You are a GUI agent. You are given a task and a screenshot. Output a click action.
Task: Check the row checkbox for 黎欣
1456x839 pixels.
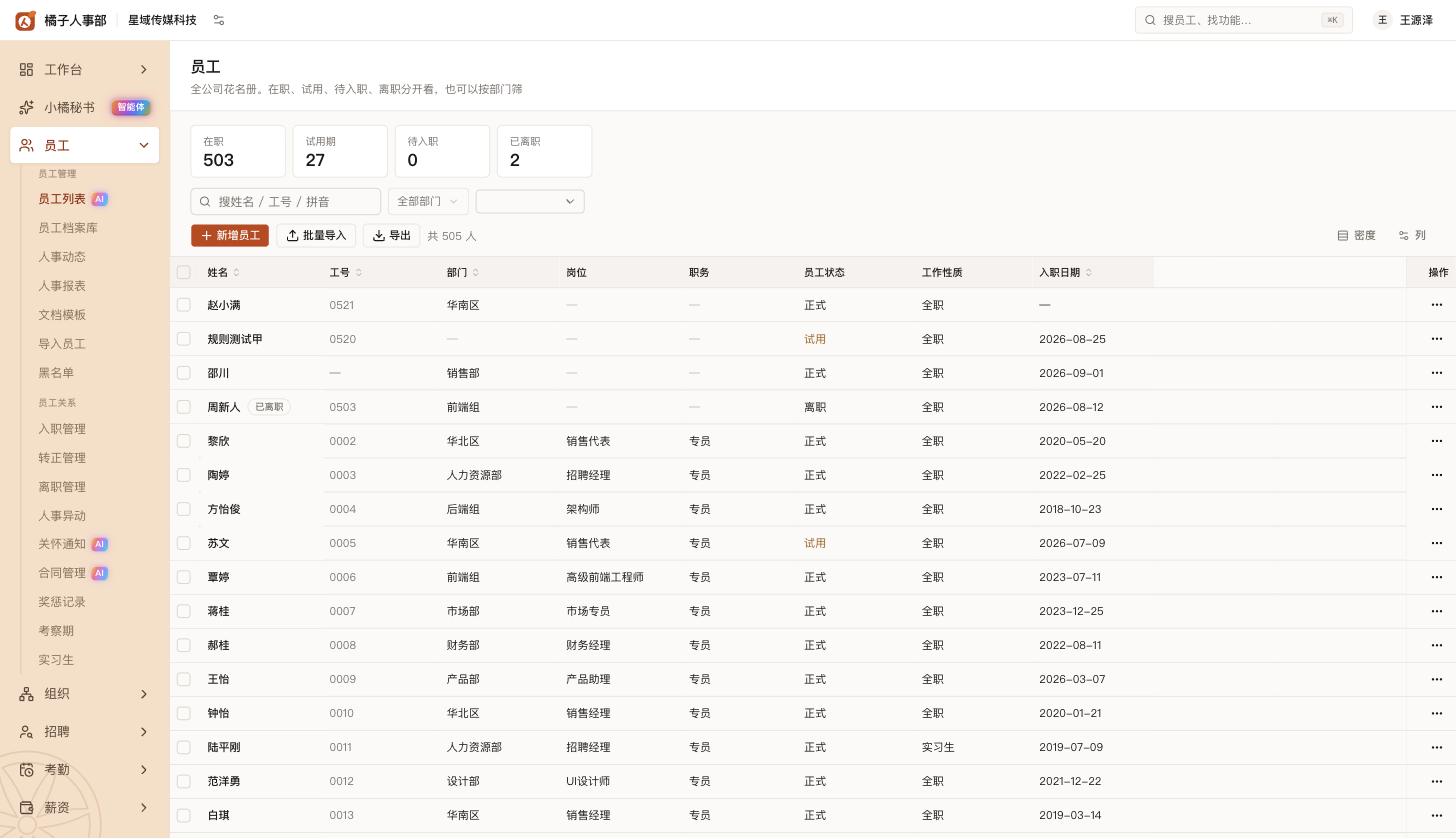point(184,441)
